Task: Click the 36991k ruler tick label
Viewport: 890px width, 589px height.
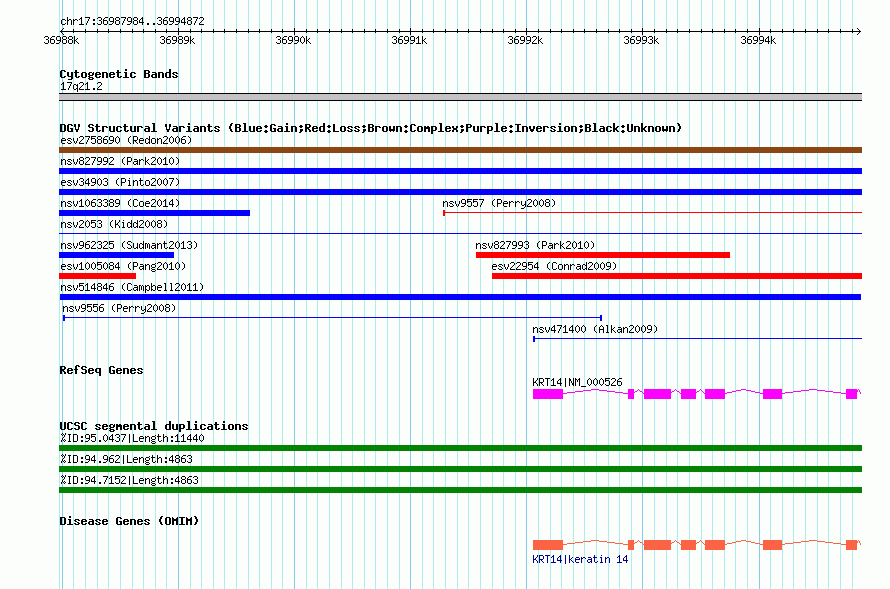Action: click(409, 40)
